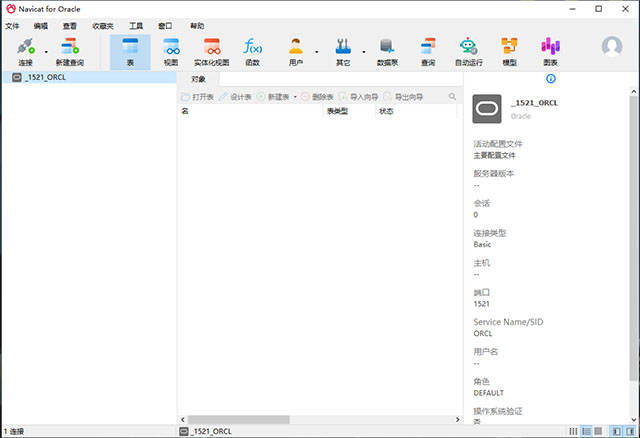Click the 'DEFAULT' role value
This screenshot has height=438, width=640.
[489, 393]
